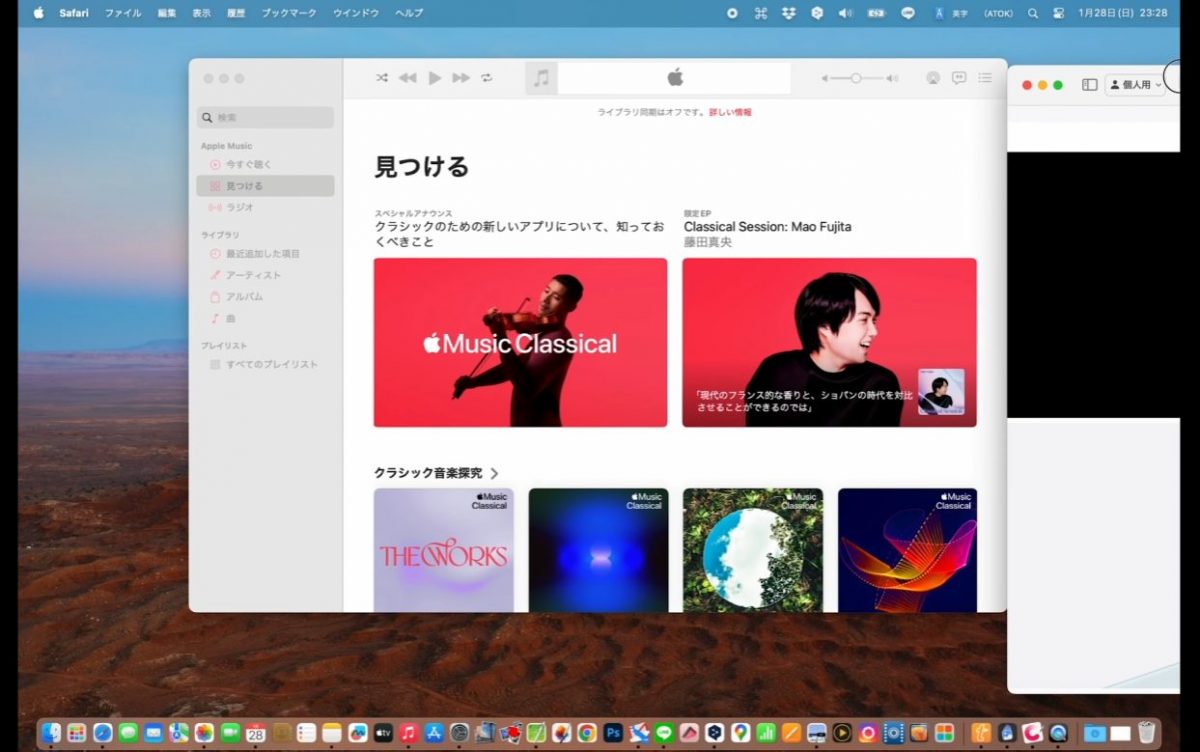Viewport: 1200px width, 752px height.
Task: Open Messages from the Dock
Action: (128, 733)
